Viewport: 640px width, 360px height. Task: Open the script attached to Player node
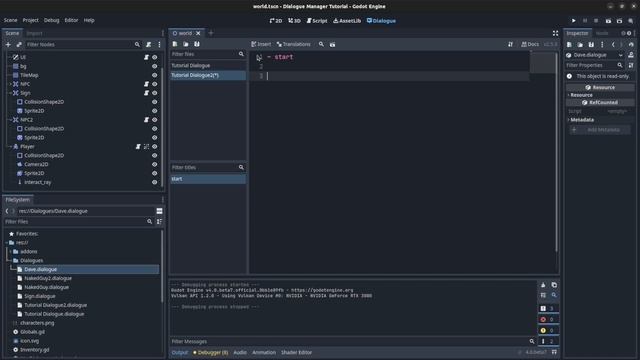tap(138, 147)
